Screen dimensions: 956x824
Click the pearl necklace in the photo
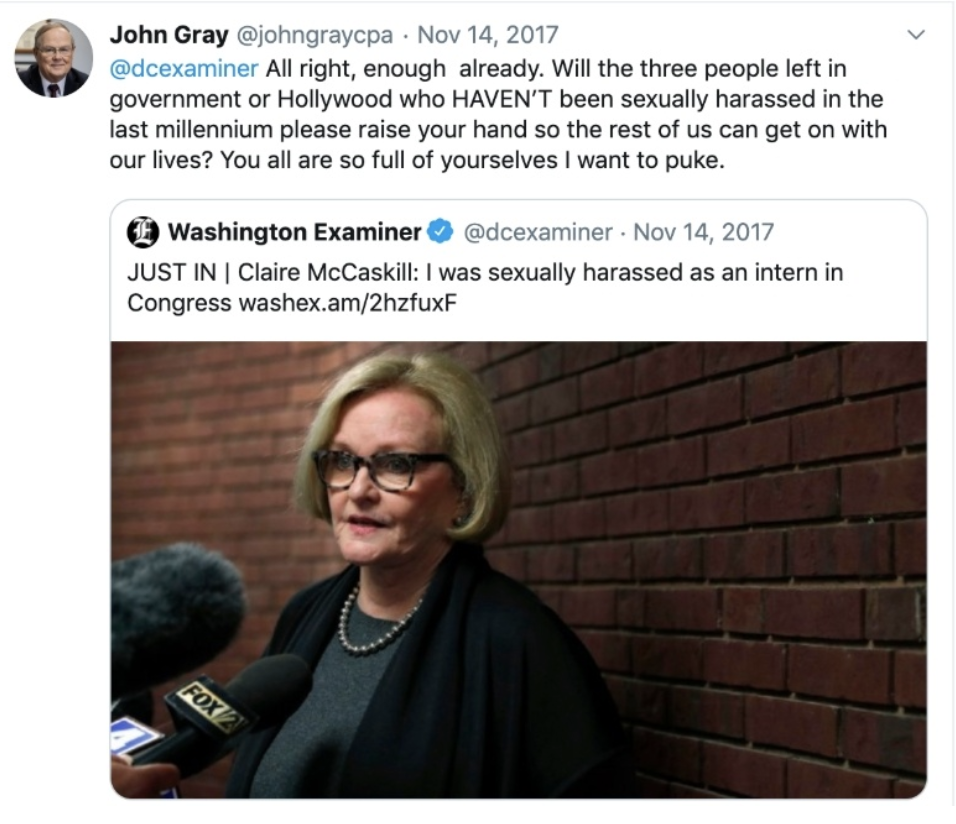[x=372, y=623]
